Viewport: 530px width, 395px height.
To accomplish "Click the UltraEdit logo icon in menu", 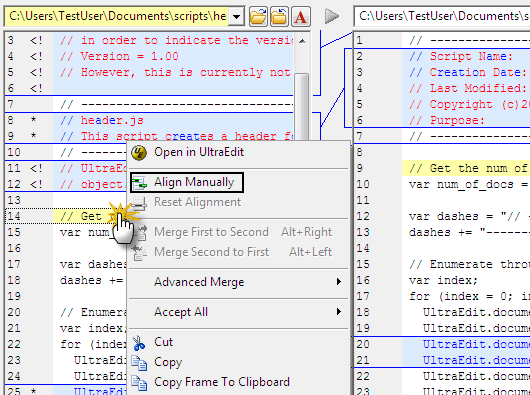I will pos(139,153).
